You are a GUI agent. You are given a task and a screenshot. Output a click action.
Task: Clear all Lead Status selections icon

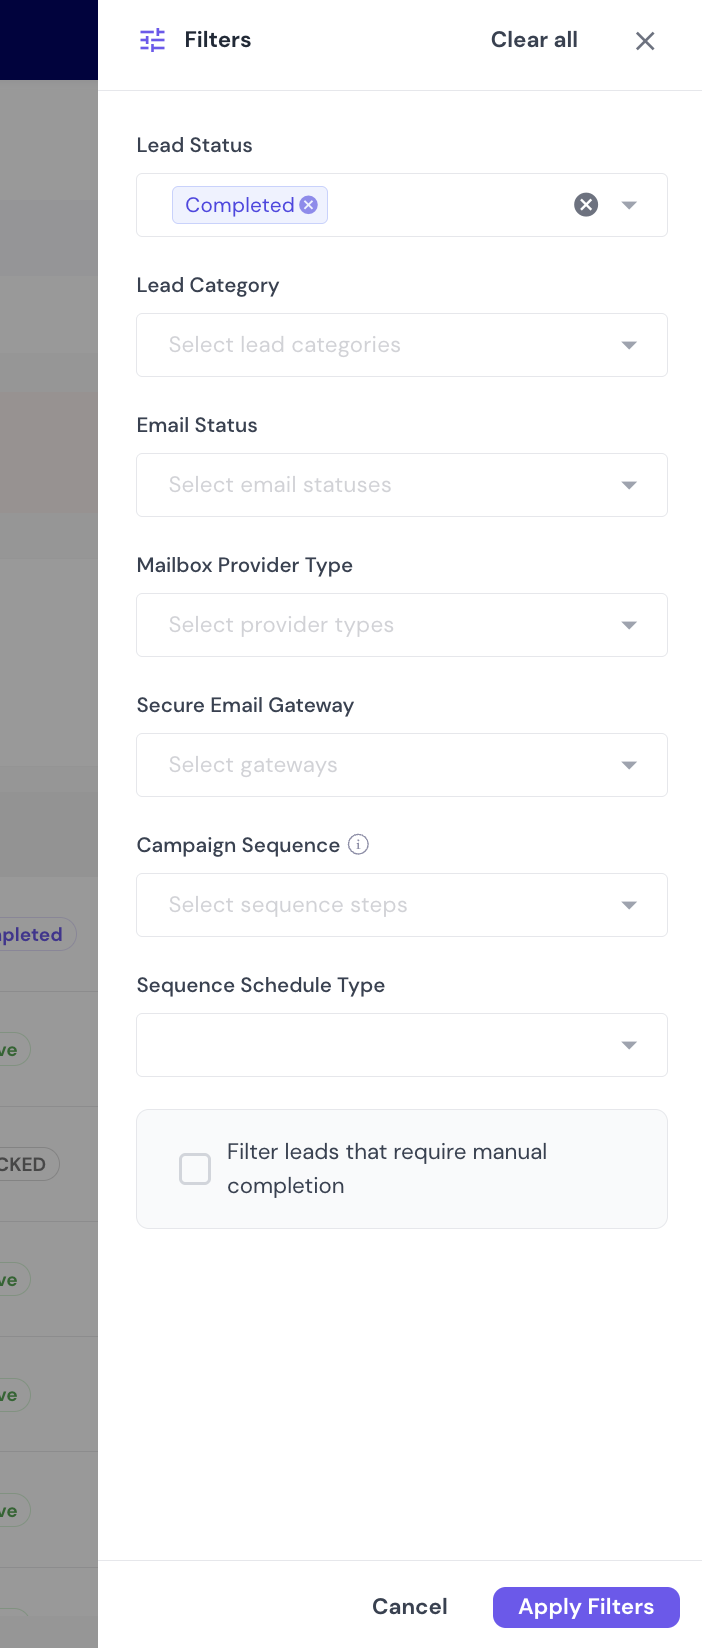coord(586,205)
